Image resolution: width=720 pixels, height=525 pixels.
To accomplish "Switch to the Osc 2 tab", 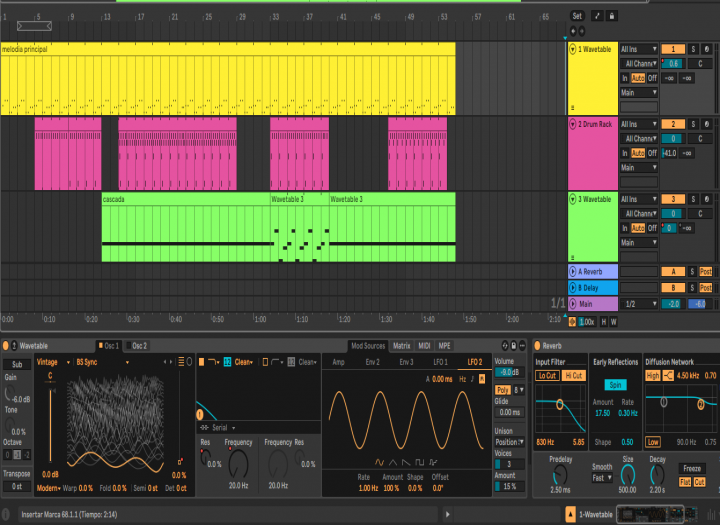I will 140,346.
